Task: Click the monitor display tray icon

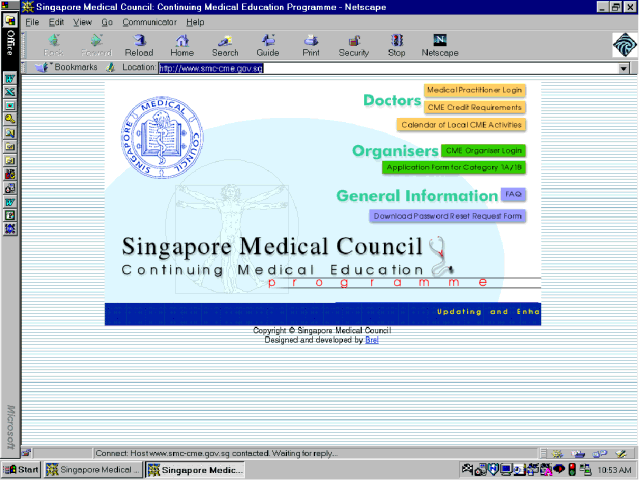Action: click(x=506, y=470)
